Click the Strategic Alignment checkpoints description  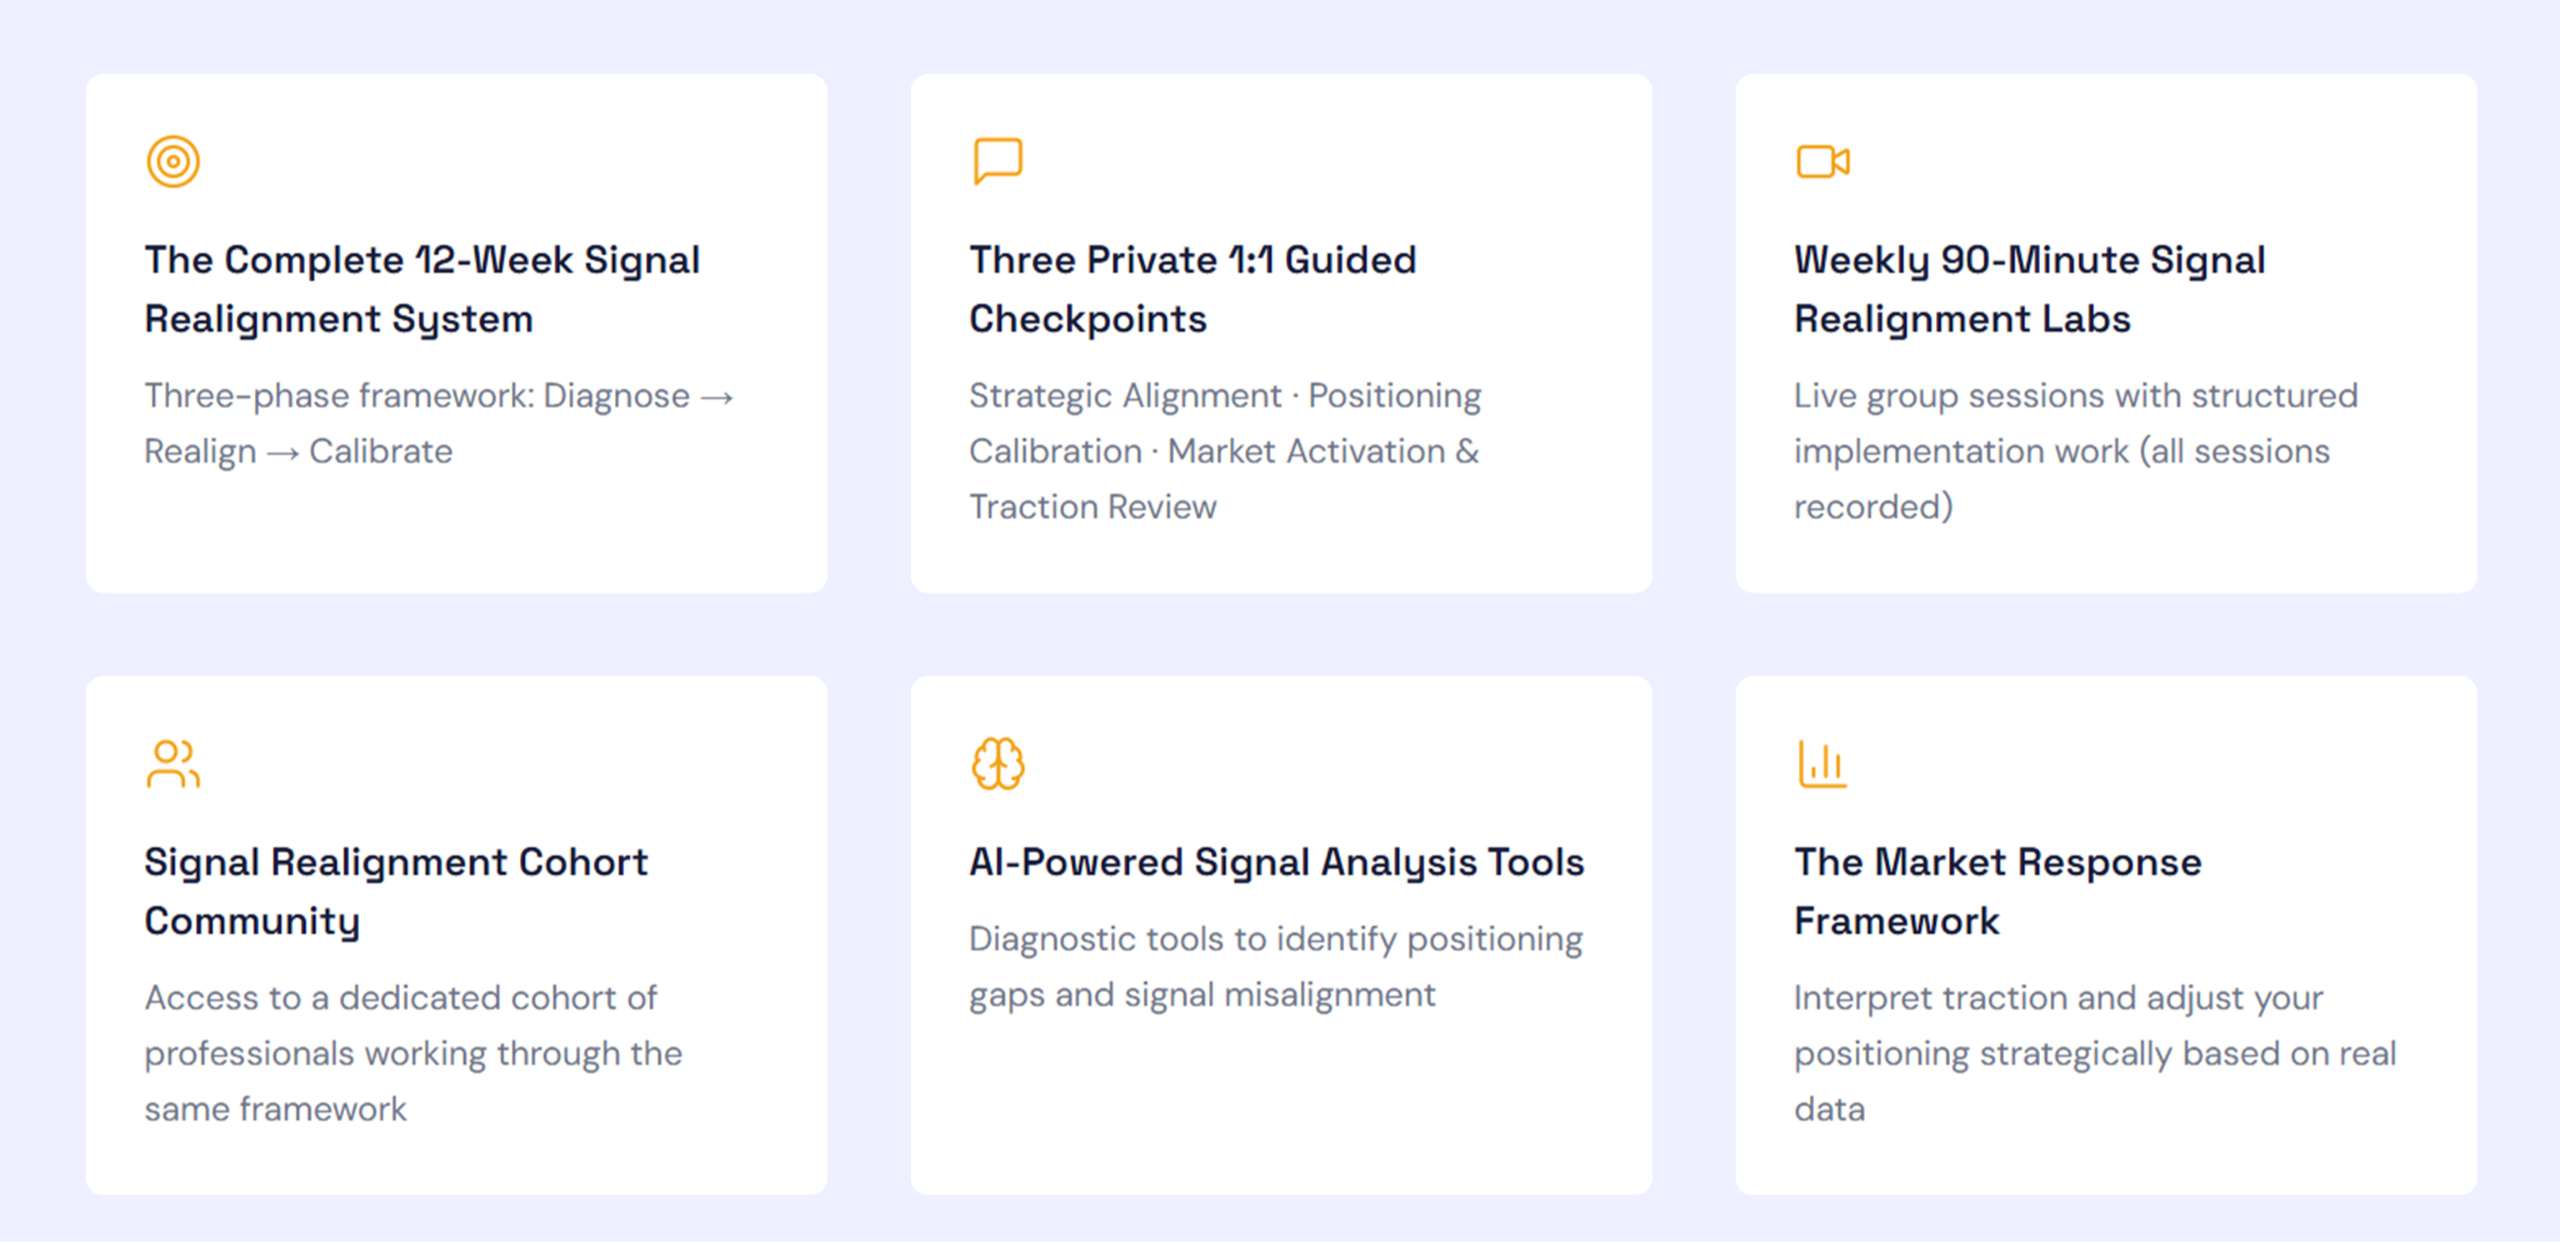pyautogui.click(x=1225, y=451)
